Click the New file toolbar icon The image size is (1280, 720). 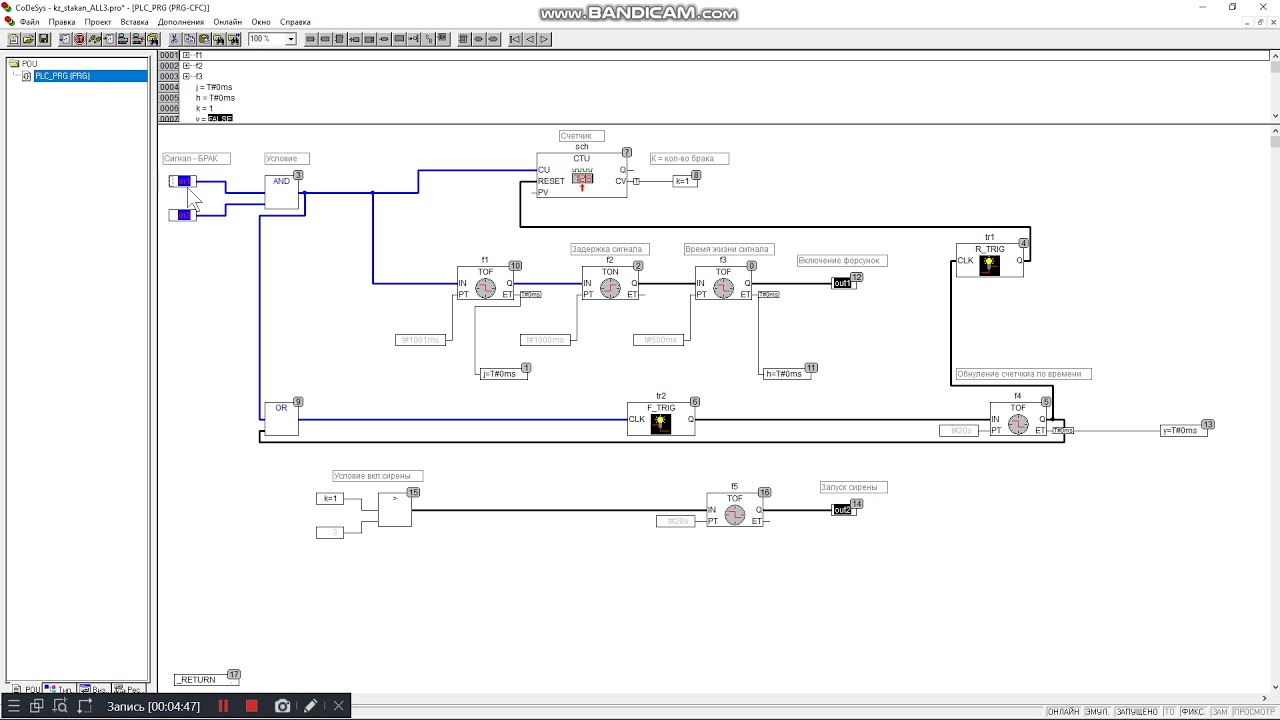(x=14, y=39)
